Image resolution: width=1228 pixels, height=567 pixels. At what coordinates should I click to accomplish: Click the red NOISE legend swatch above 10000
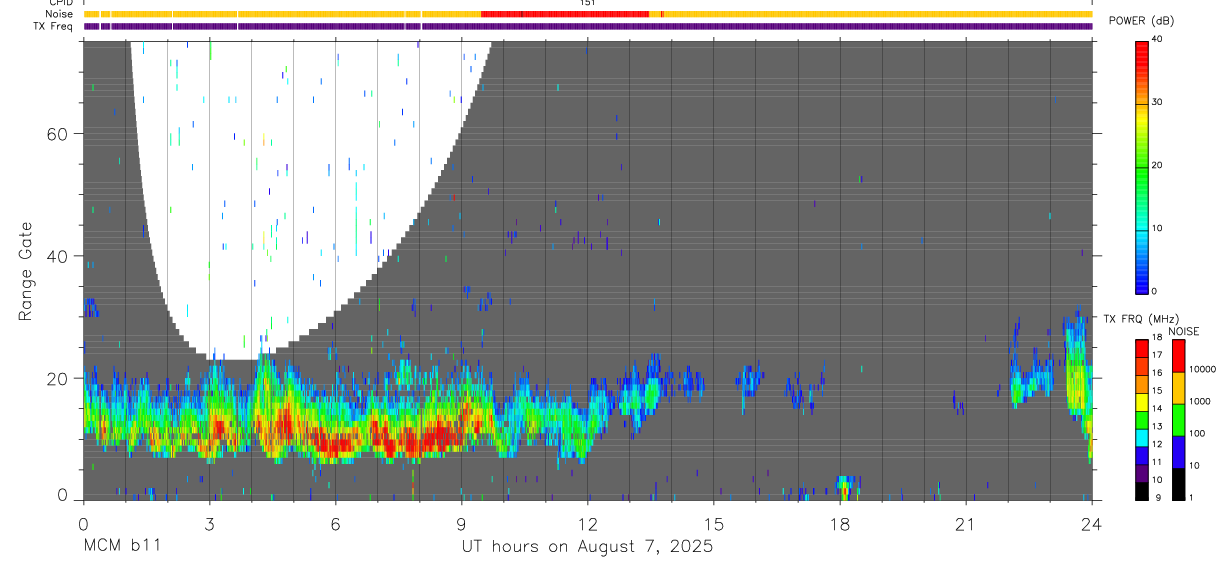pyautogui.click(x=1179, y=355)
